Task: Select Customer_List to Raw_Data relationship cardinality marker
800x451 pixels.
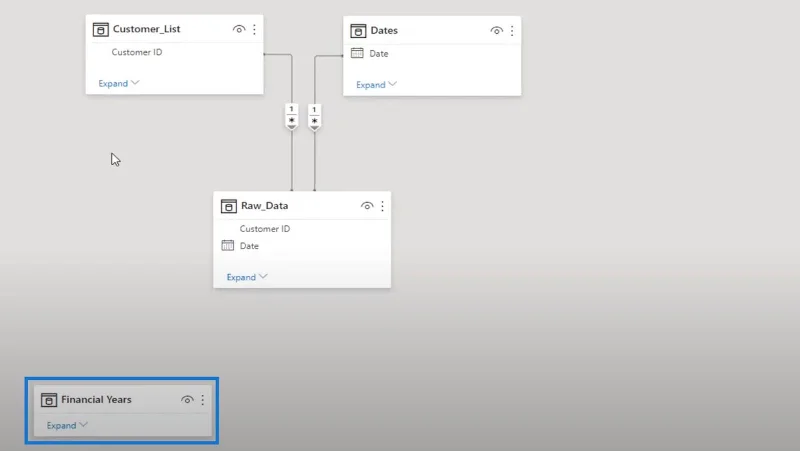Action: click(x=291, y=116)
